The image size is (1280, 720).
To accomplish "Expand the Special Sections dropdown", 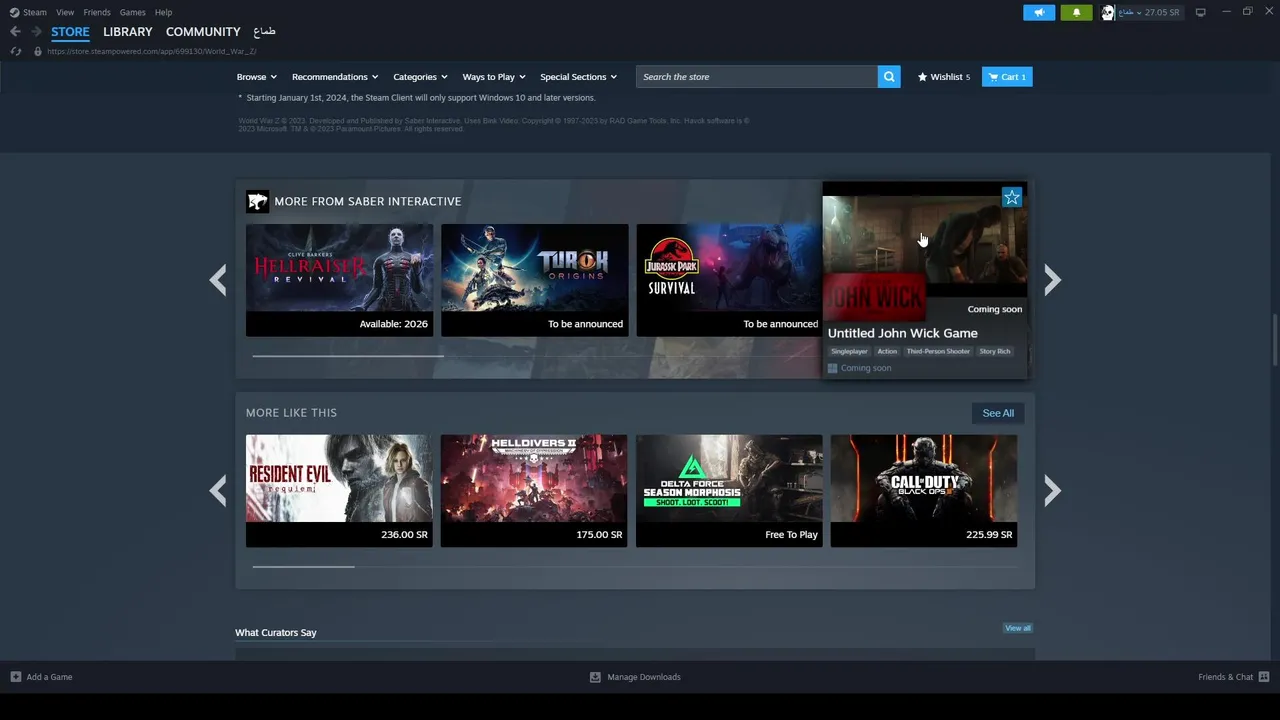I will [x=578, y=77].
